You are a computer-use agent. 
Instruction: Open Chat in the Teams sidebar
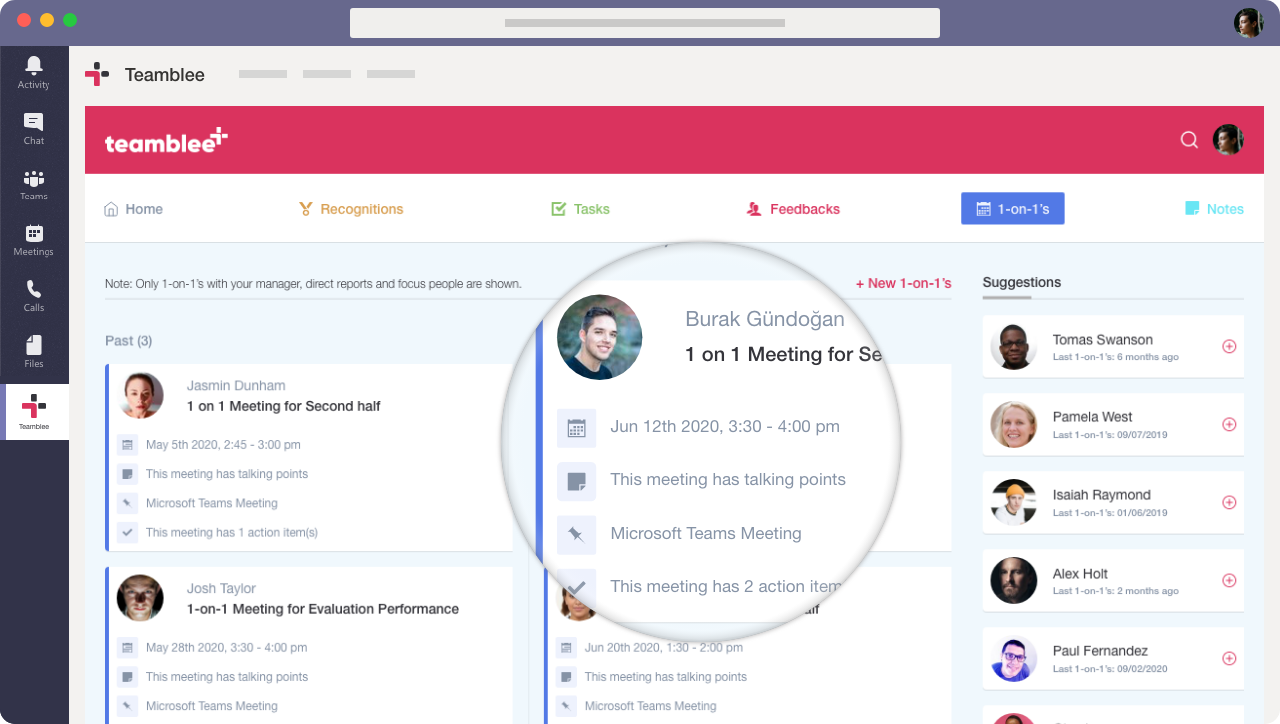[x=34, y=129]
